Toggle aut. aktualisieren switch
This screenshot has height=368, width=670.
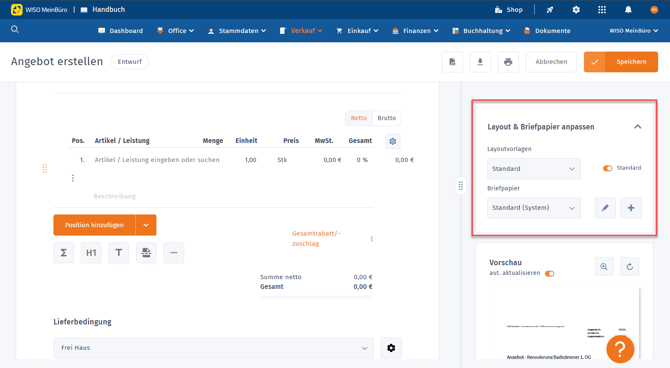point(550,274)
